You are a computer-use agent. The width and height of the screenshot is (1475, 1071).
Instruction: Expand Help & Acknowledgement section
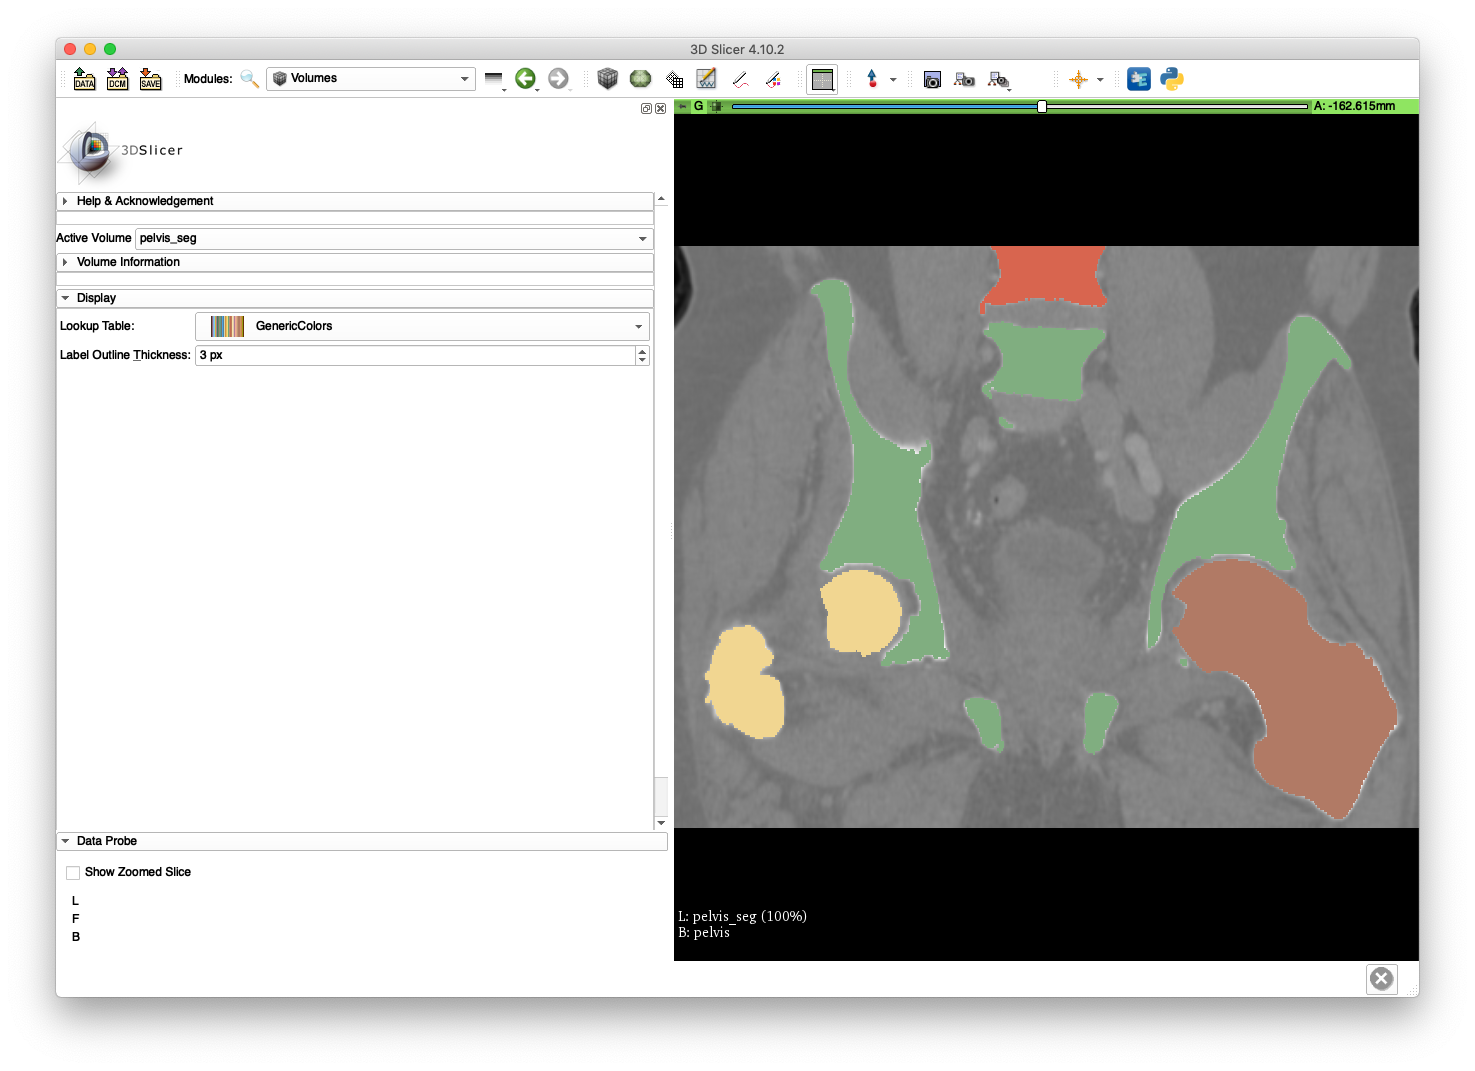pos(355,201)
